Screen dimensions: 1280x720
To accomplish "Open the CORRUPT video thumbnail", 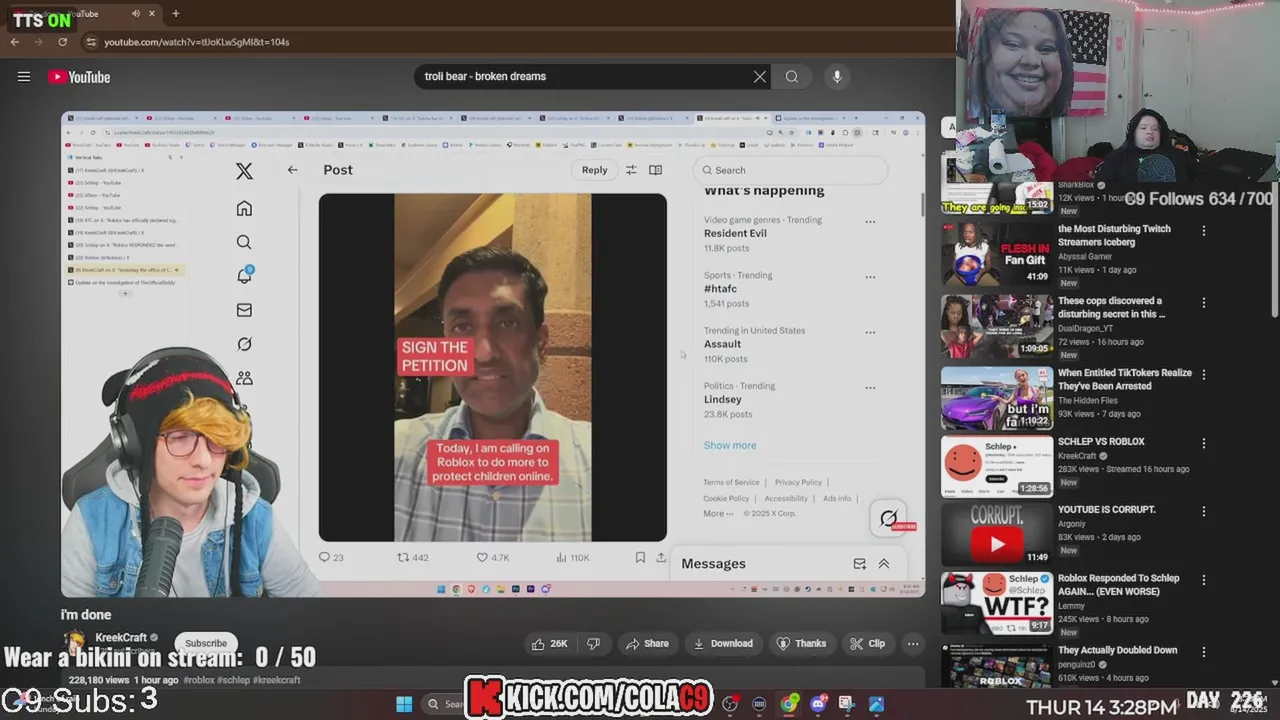I will [997, 534].
